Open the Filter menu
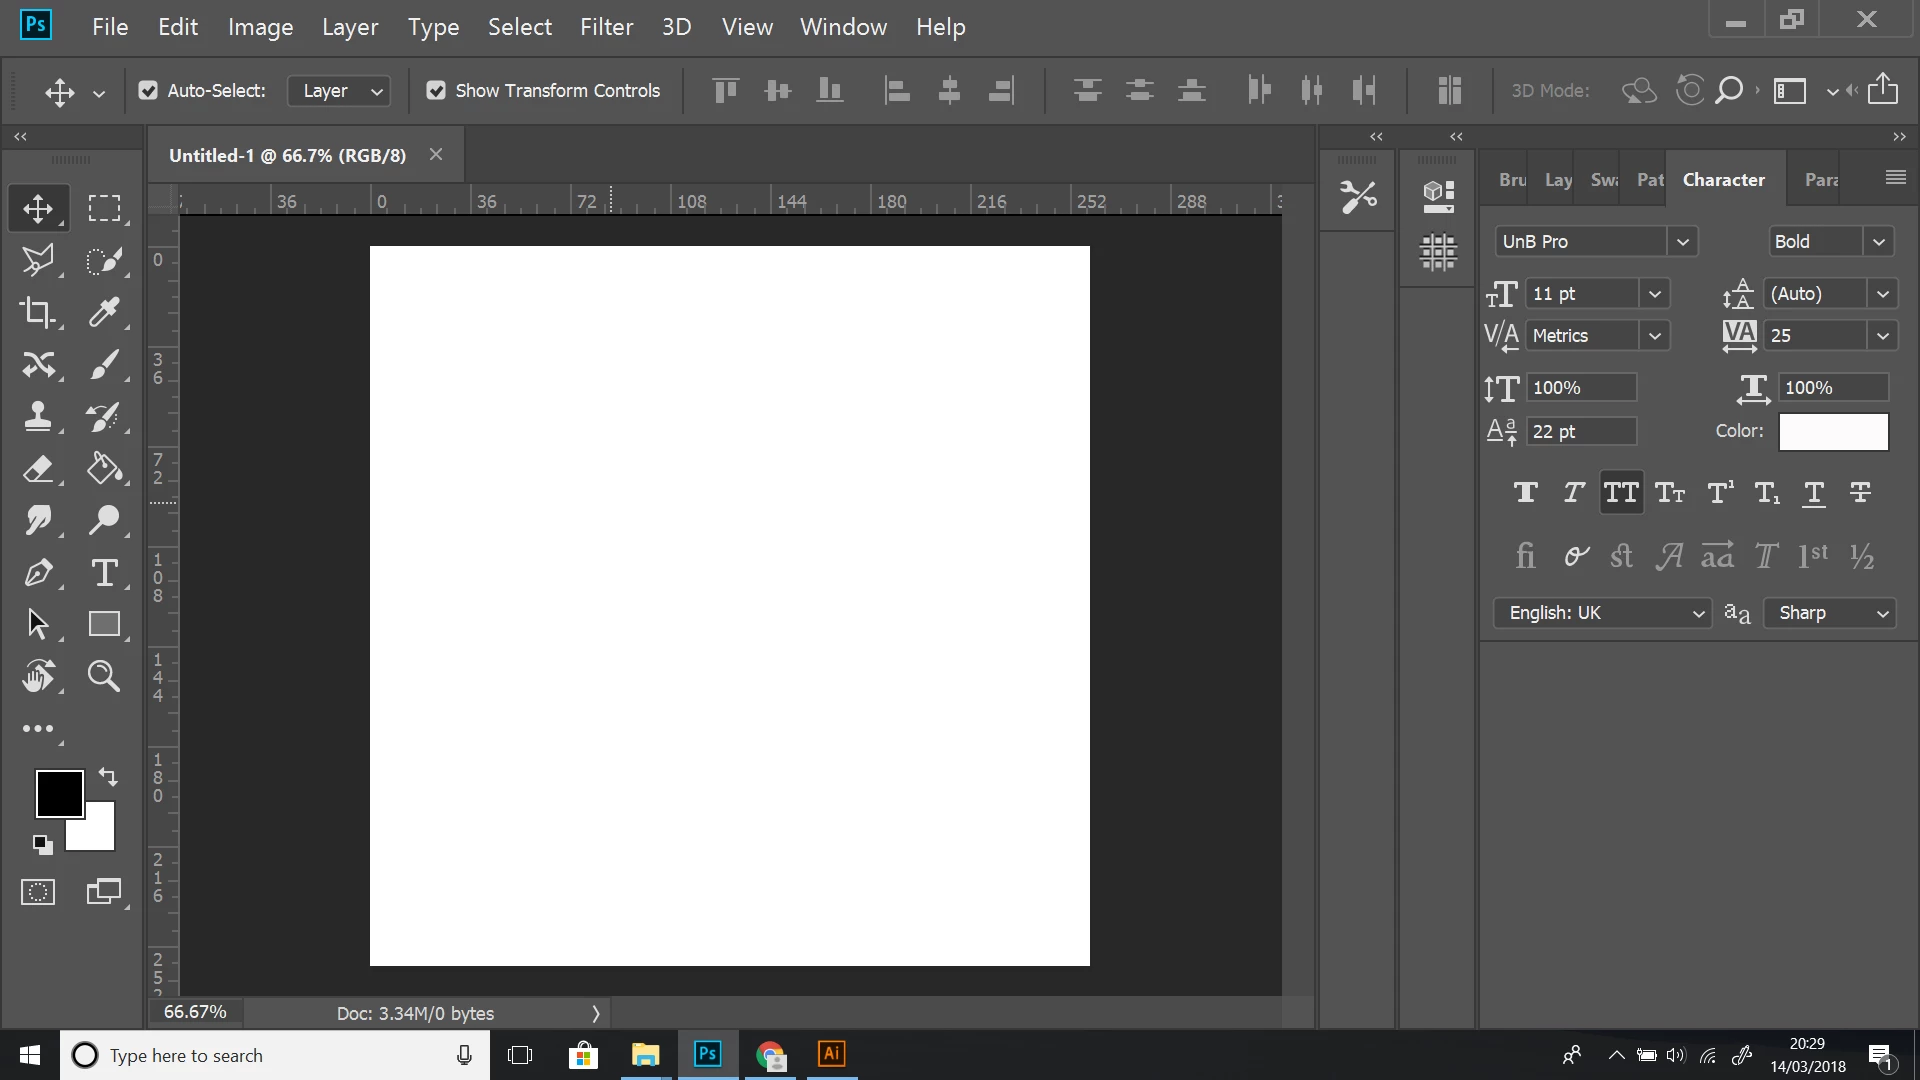1920x1080 pixels. click(x=606, y=27)
